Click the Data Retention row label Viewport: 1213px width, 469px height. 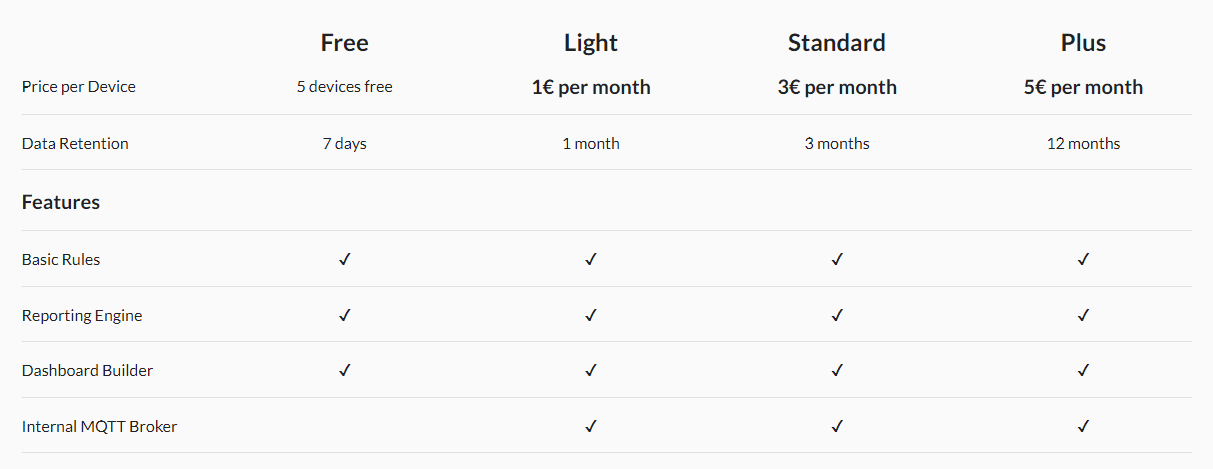point(75,143)
